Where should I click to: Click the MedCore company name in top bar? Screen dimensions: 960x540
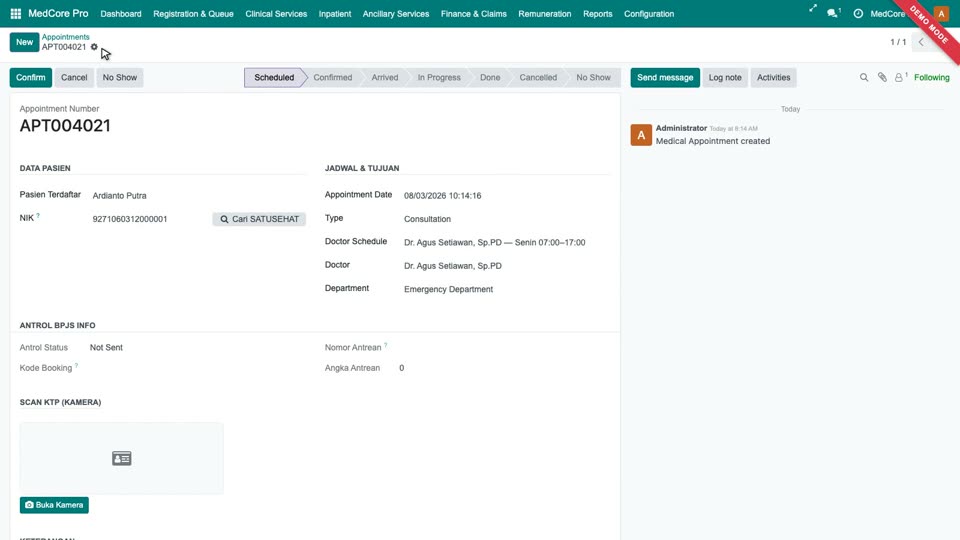888,13
